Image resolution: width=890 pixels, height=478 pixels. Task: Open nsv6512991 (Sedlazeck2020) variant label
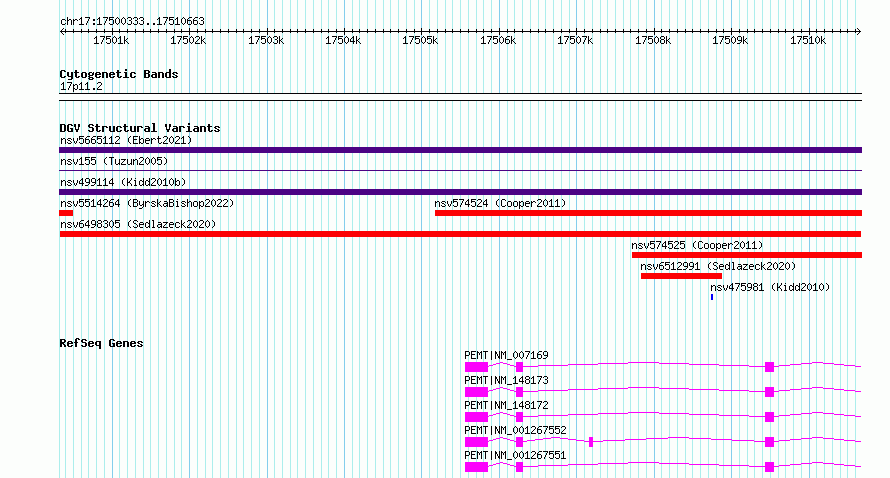718,266
